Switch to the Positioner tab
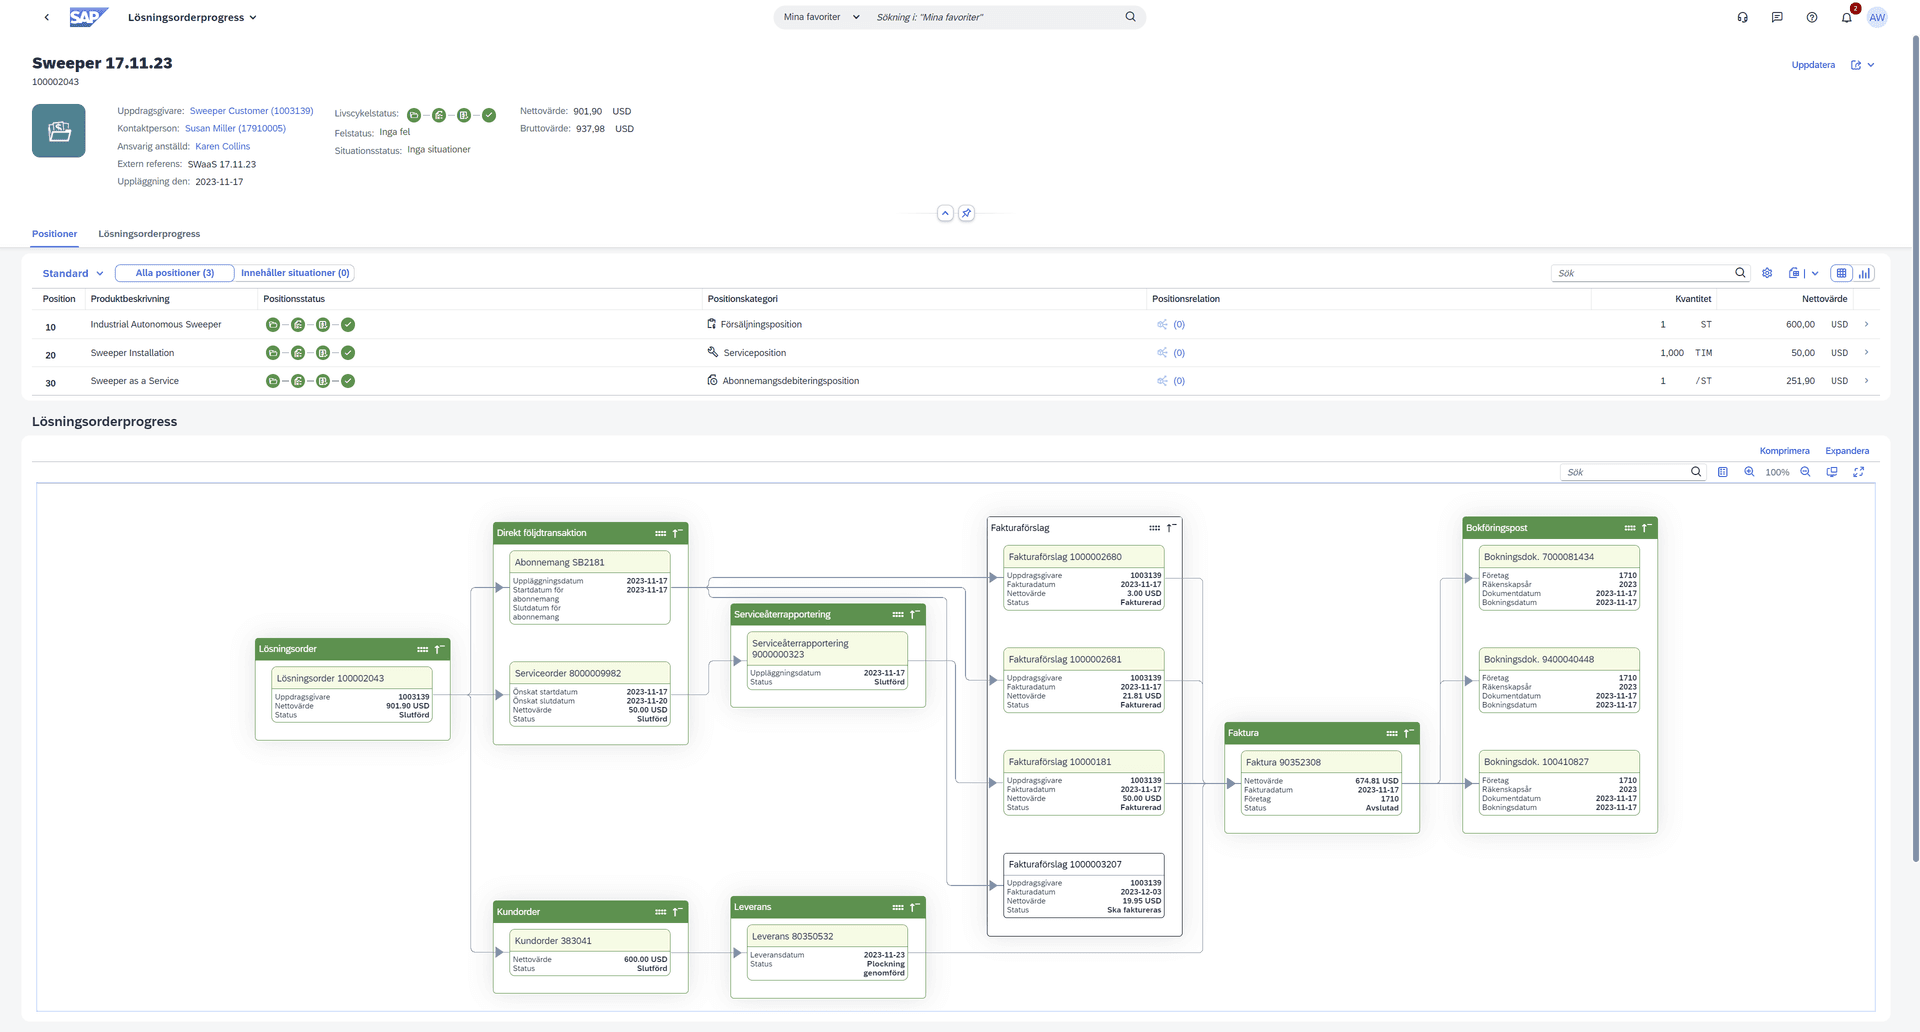 [54, 234]
